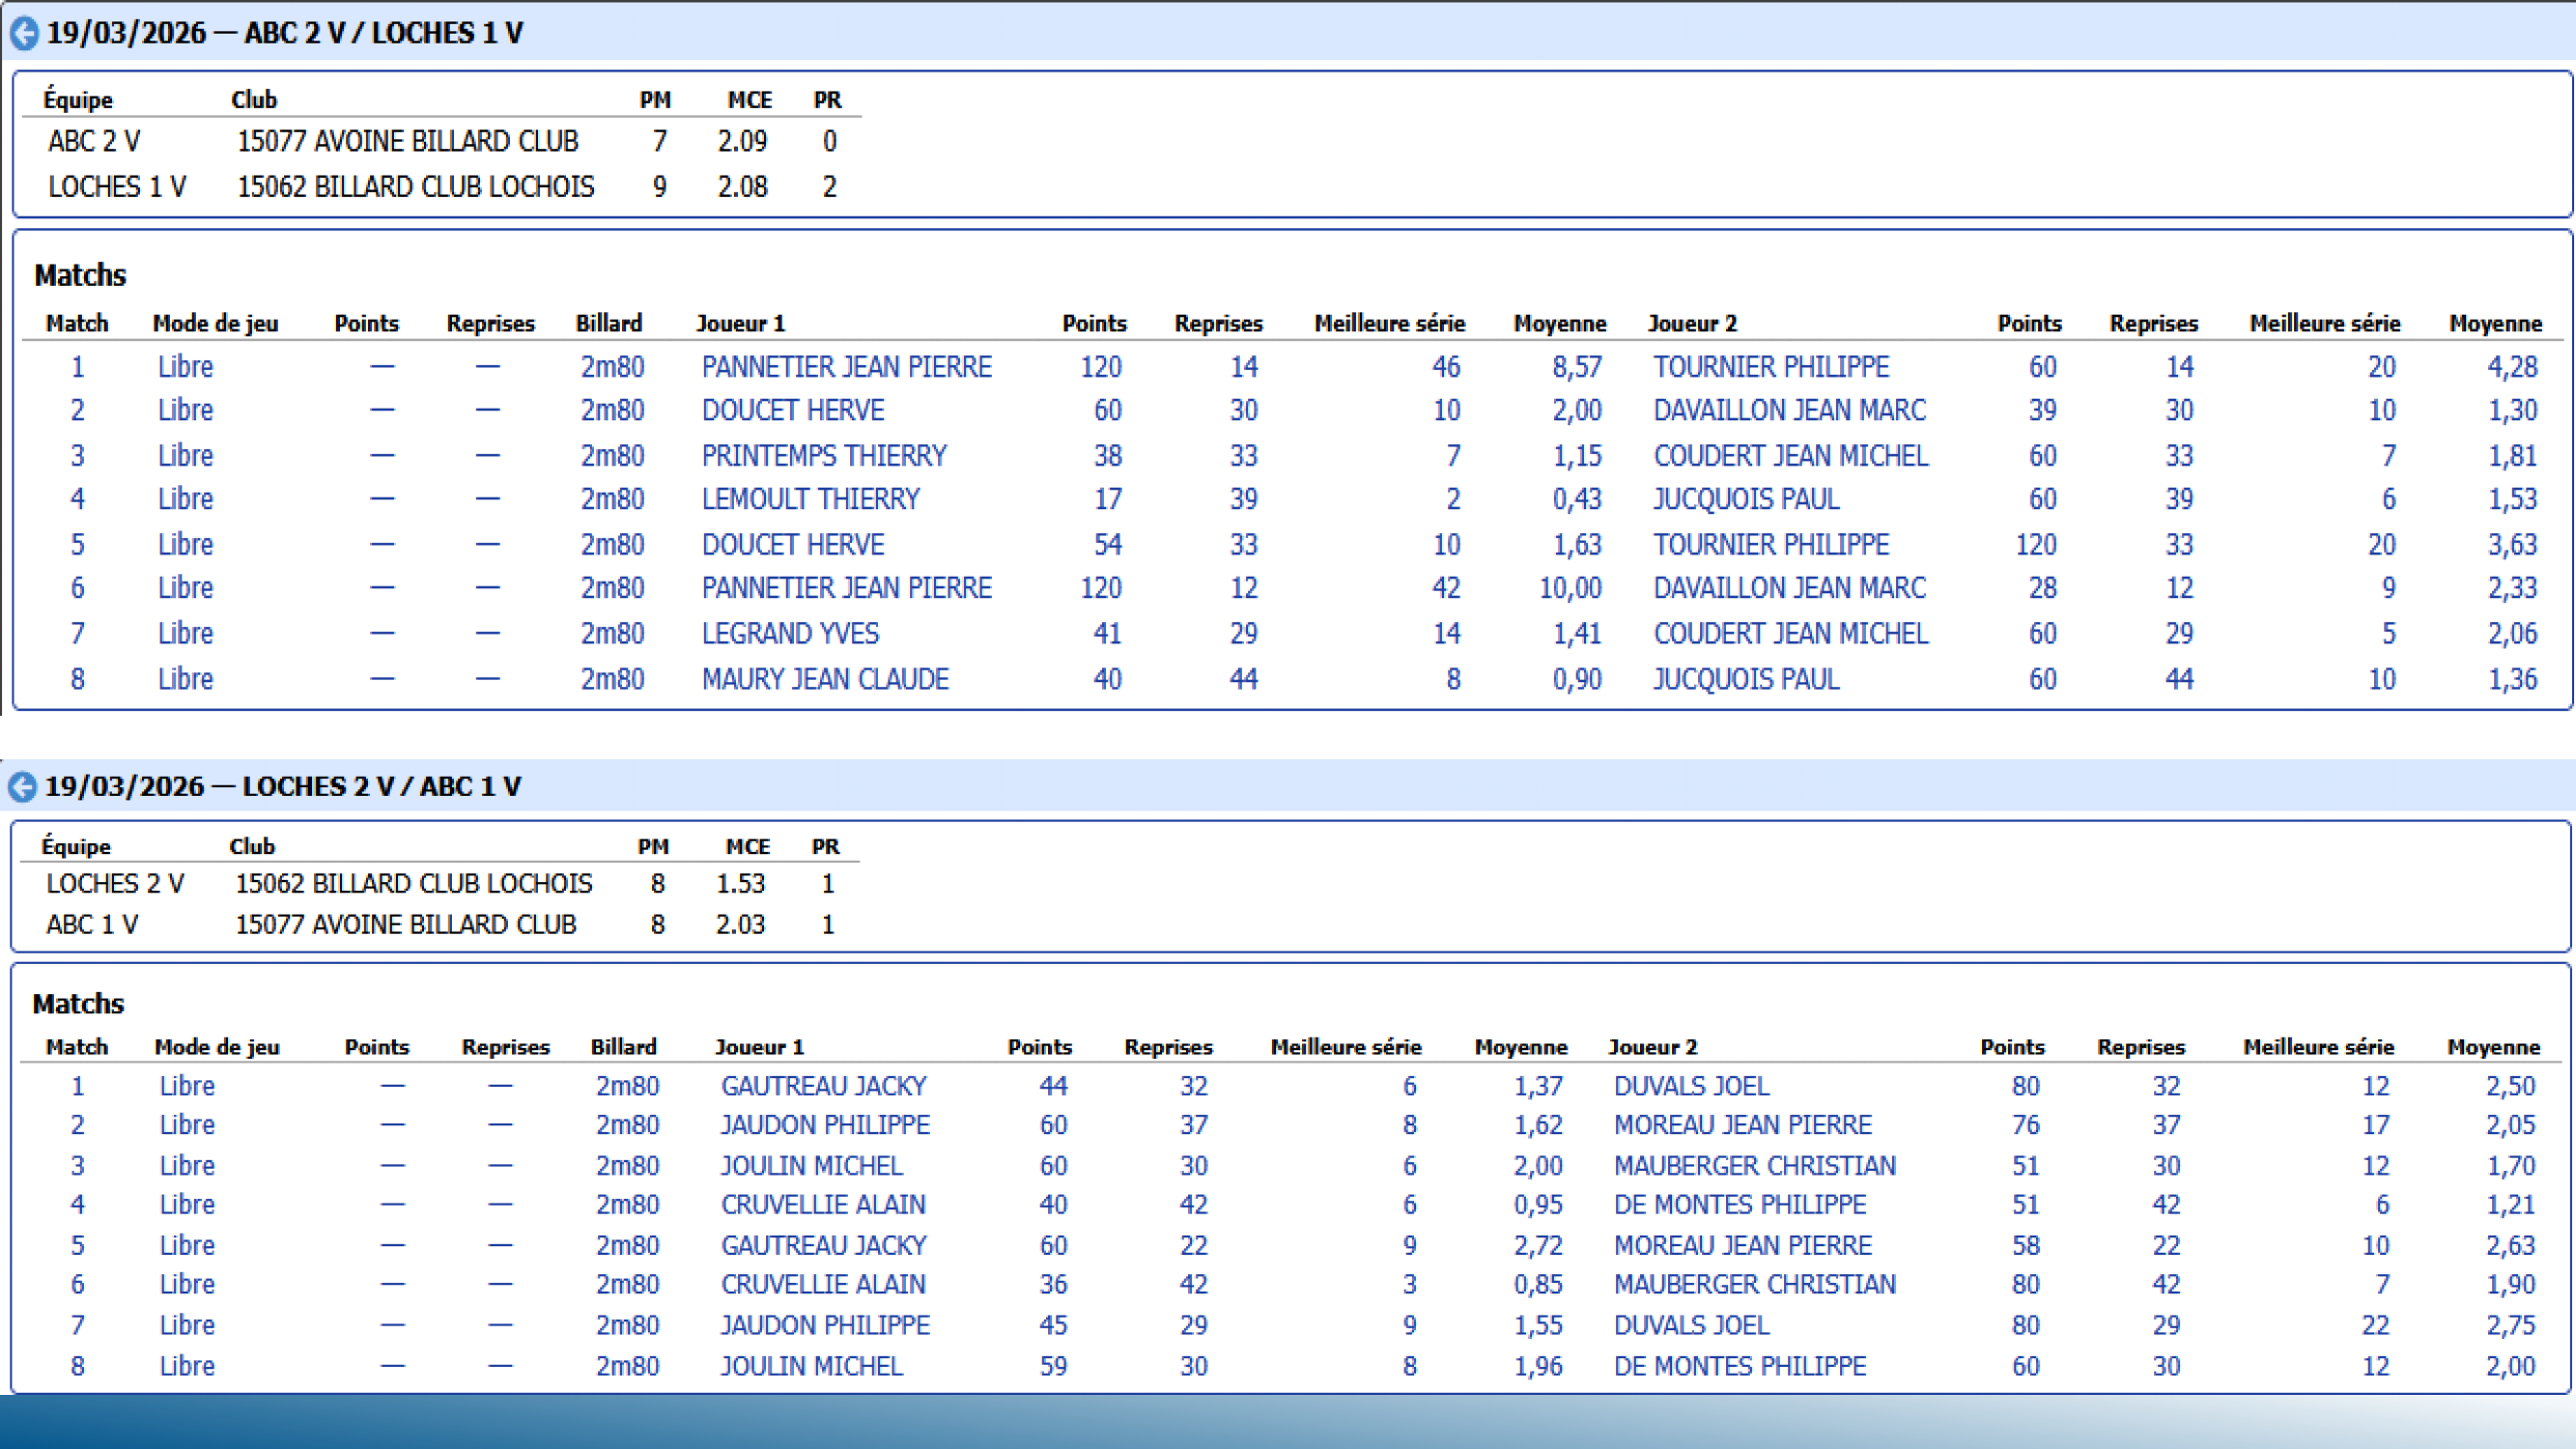Click back arrow beside ABC 2 V / LOCHES 1 V
Image resolution: width=2576 pixels, height=1449 pixels.
click(x=24, y=33)
